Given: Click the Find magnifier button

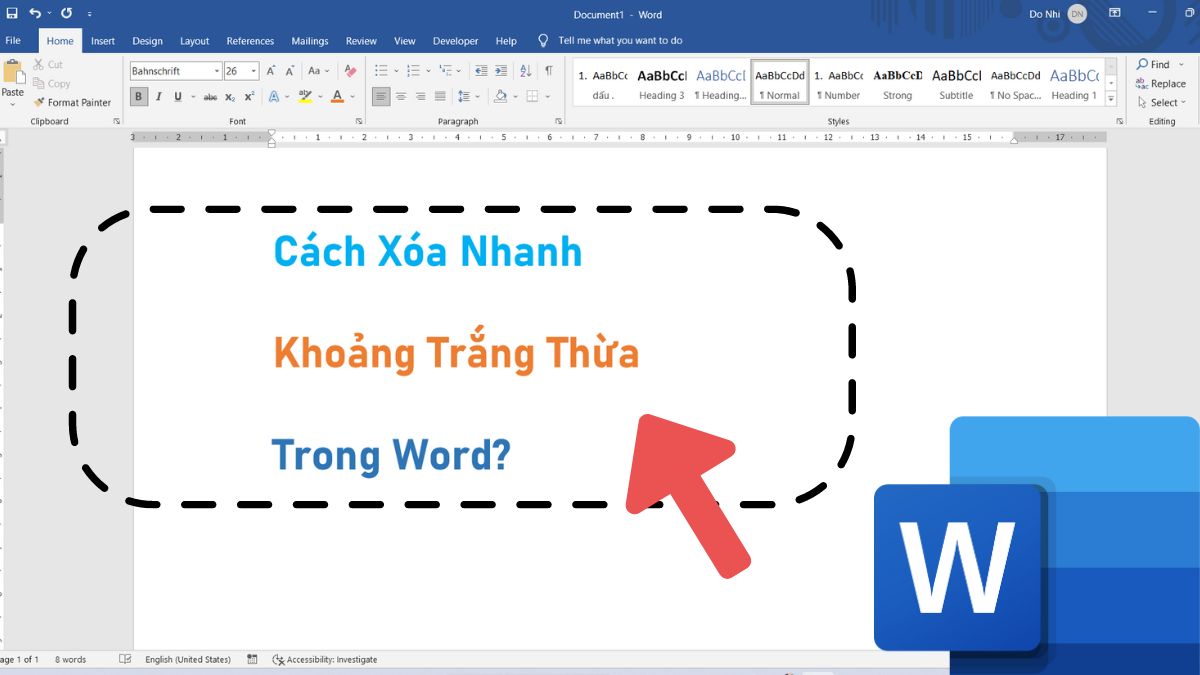Looking at the screenshot, I should [1153, 65].
